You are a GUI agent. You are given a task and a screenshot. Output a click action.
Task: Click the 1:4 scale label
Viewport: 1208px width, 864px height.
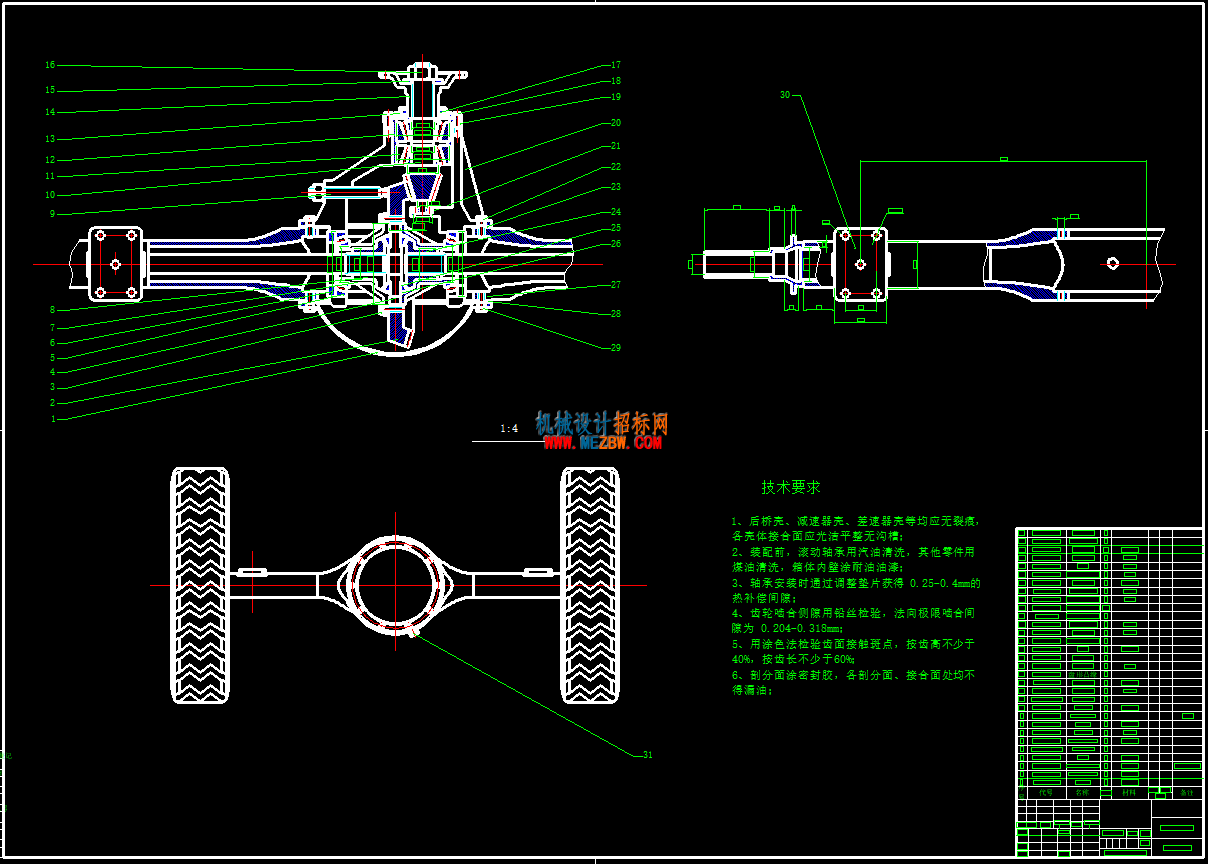click(509, 429)
